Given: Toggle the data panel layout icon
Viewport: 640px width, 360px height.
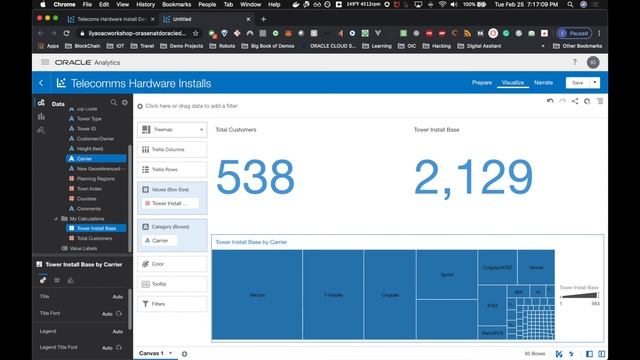Looking at the screenshot, I should 589,354.
